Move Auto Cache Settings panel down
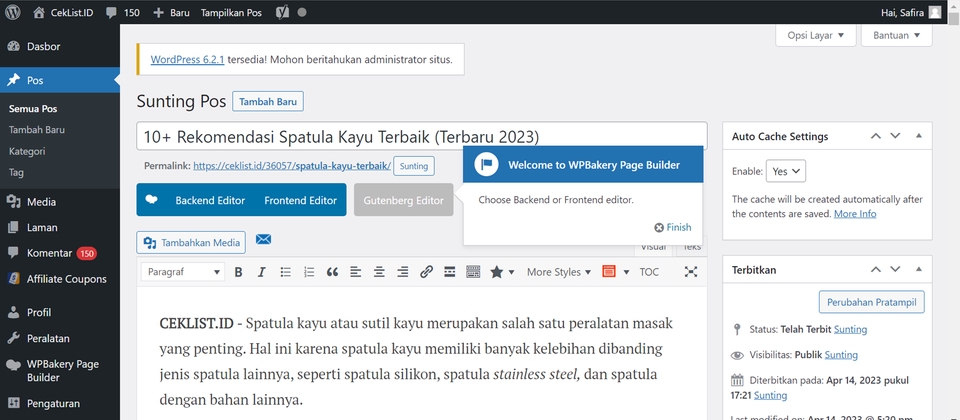This screenshot has height=420, width=960. 895,136
